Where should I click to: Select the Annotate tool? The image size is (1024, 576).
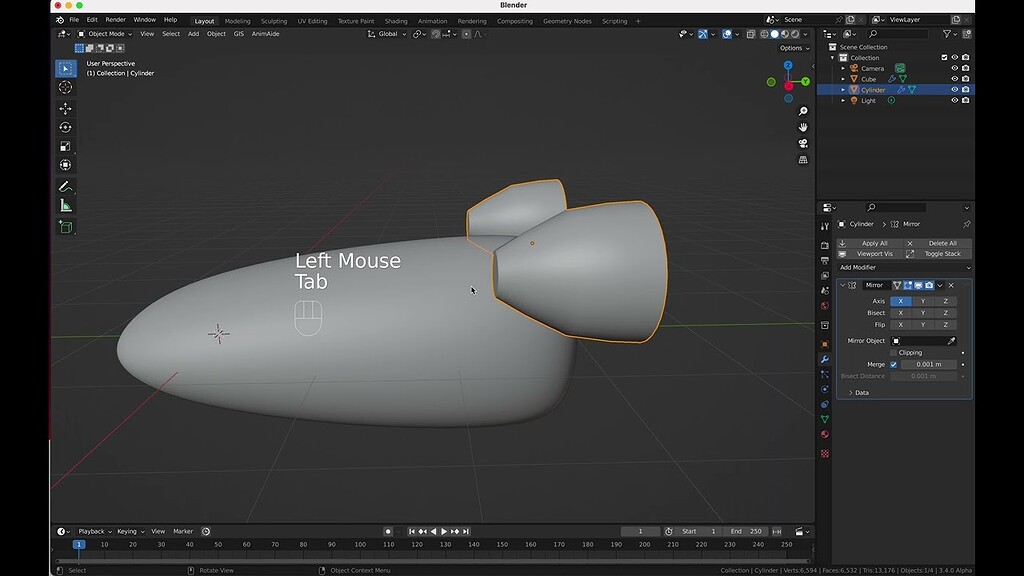65,186
